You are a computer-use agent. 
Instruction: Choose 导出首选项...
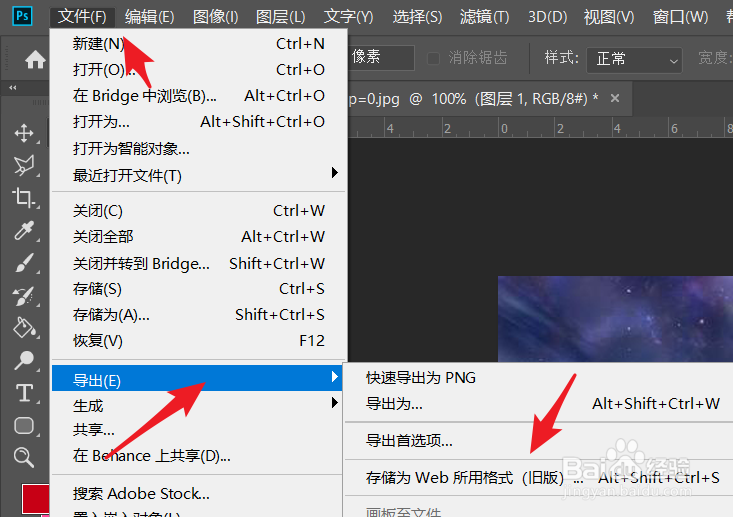(x=539, y=441)
